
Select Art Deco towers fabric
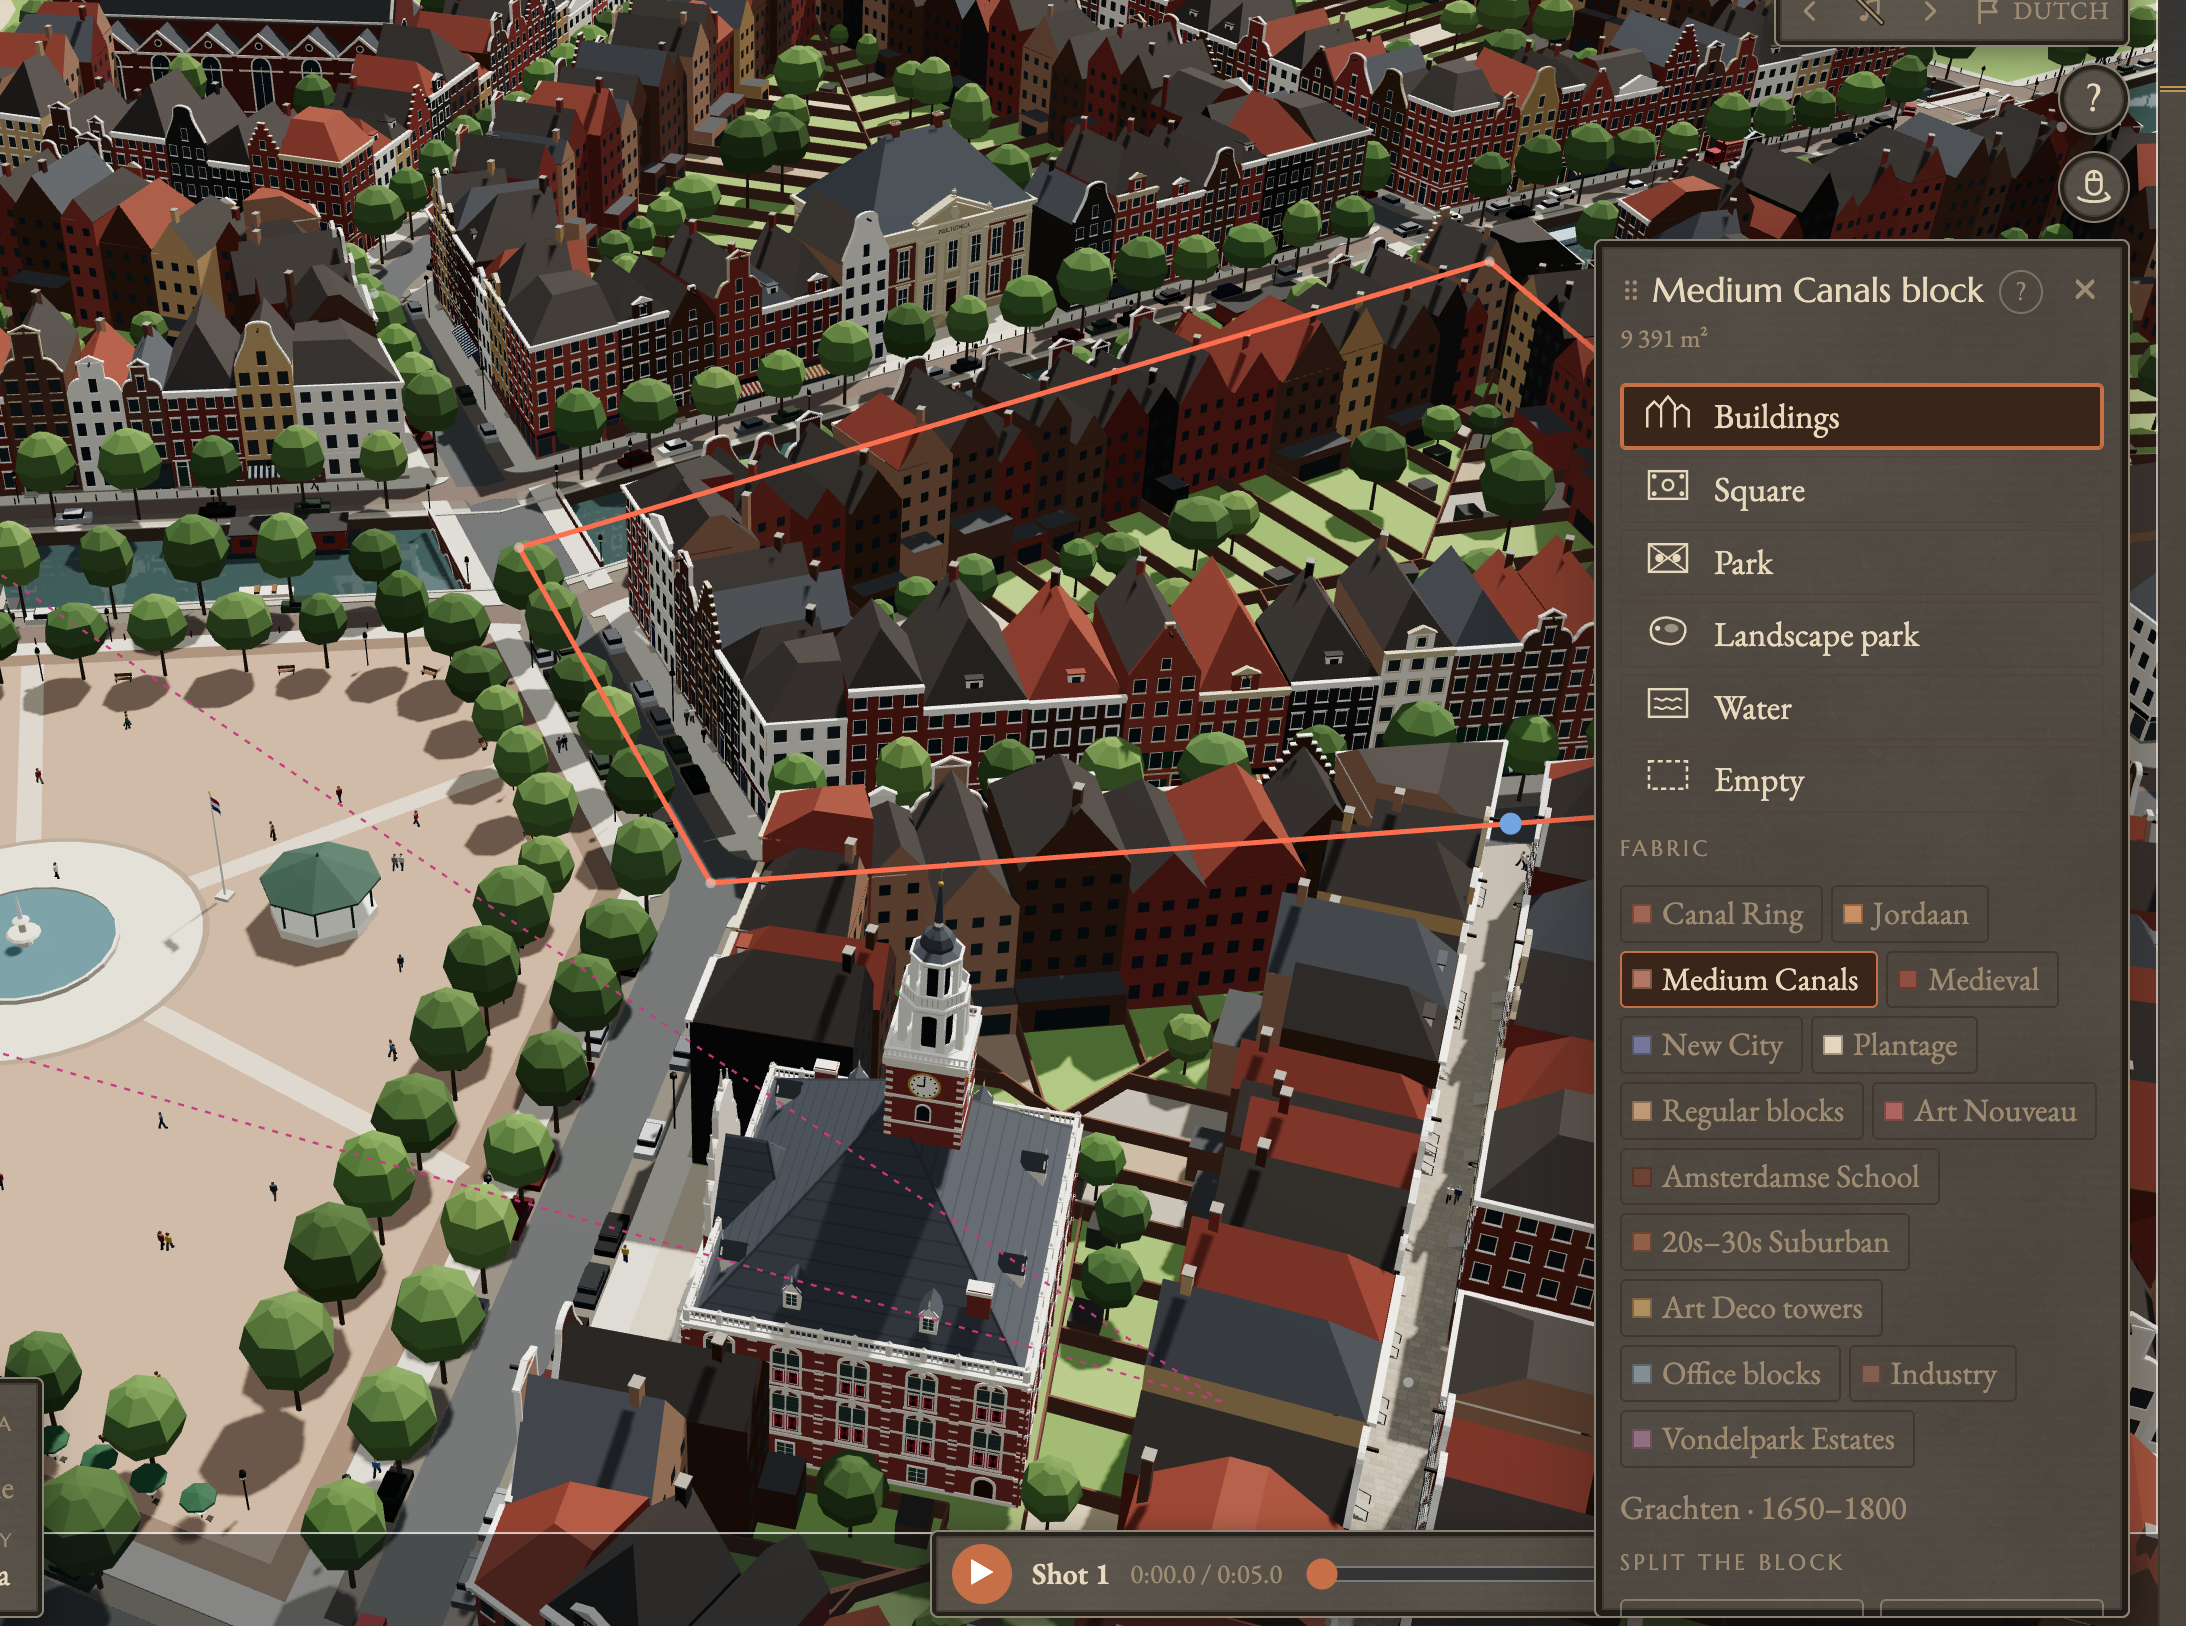coord(1751,1308)
